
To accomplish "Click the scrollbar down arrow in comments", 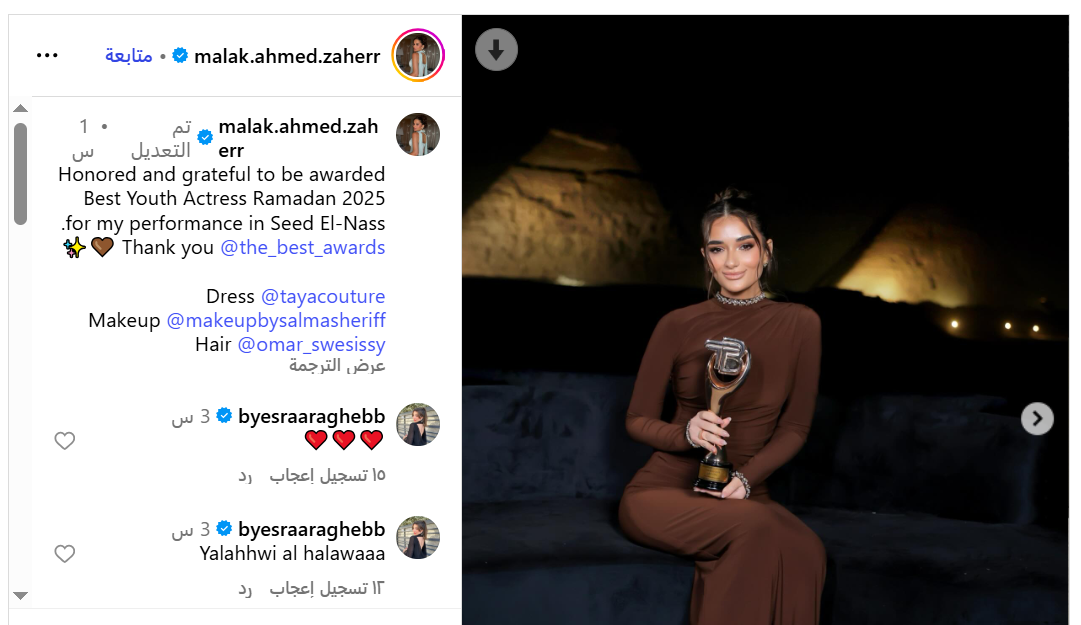I will 21,595.
